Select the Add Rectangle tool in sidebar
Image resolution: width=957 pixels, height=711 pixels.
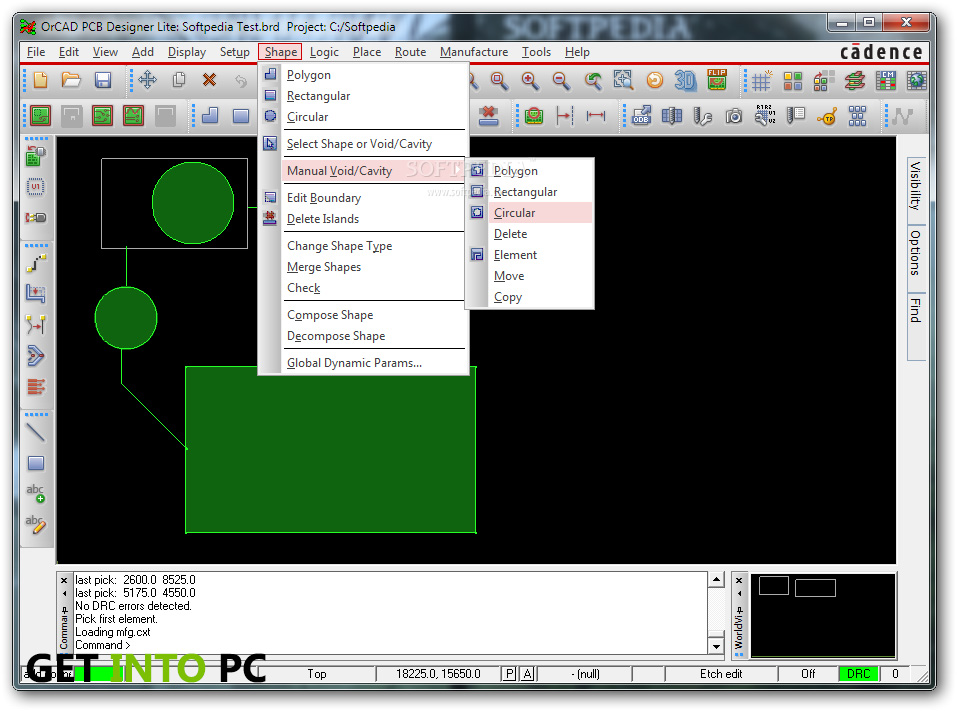pyautogui.click(x=36, y=463)
